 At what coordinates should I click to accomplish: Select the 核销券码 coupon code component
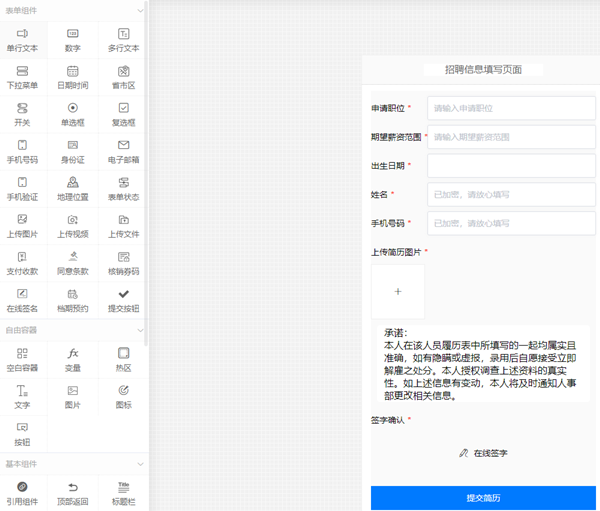tap(123, 263)
